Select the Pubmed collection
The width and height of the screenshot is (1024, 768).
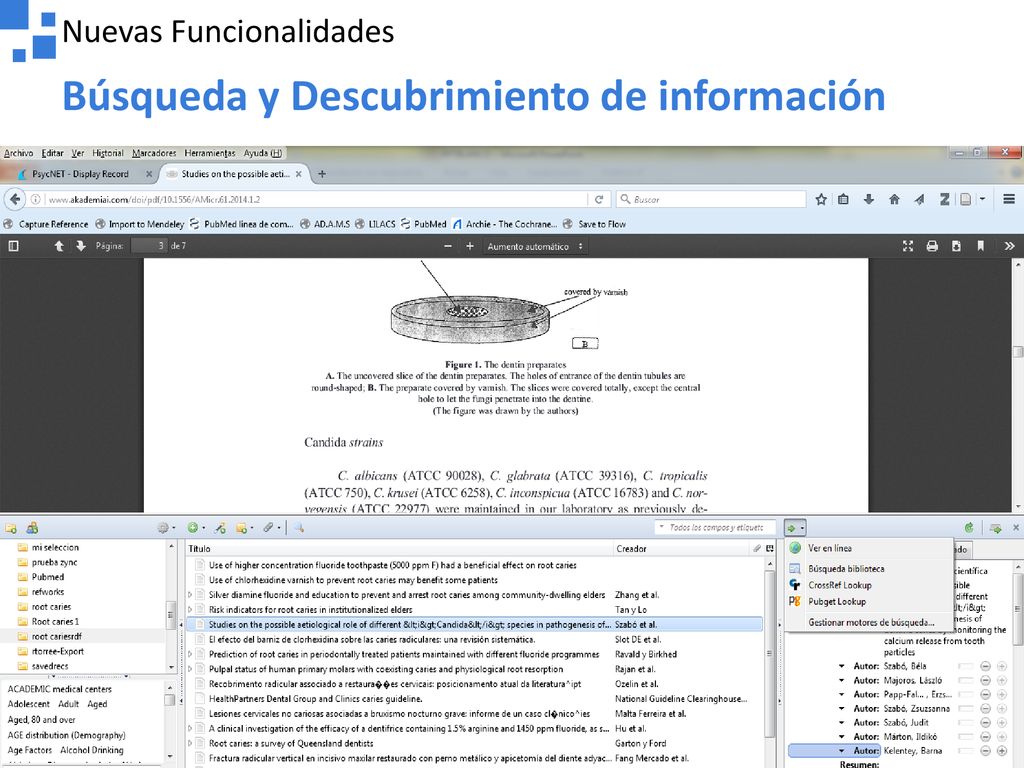pos(48,577)
